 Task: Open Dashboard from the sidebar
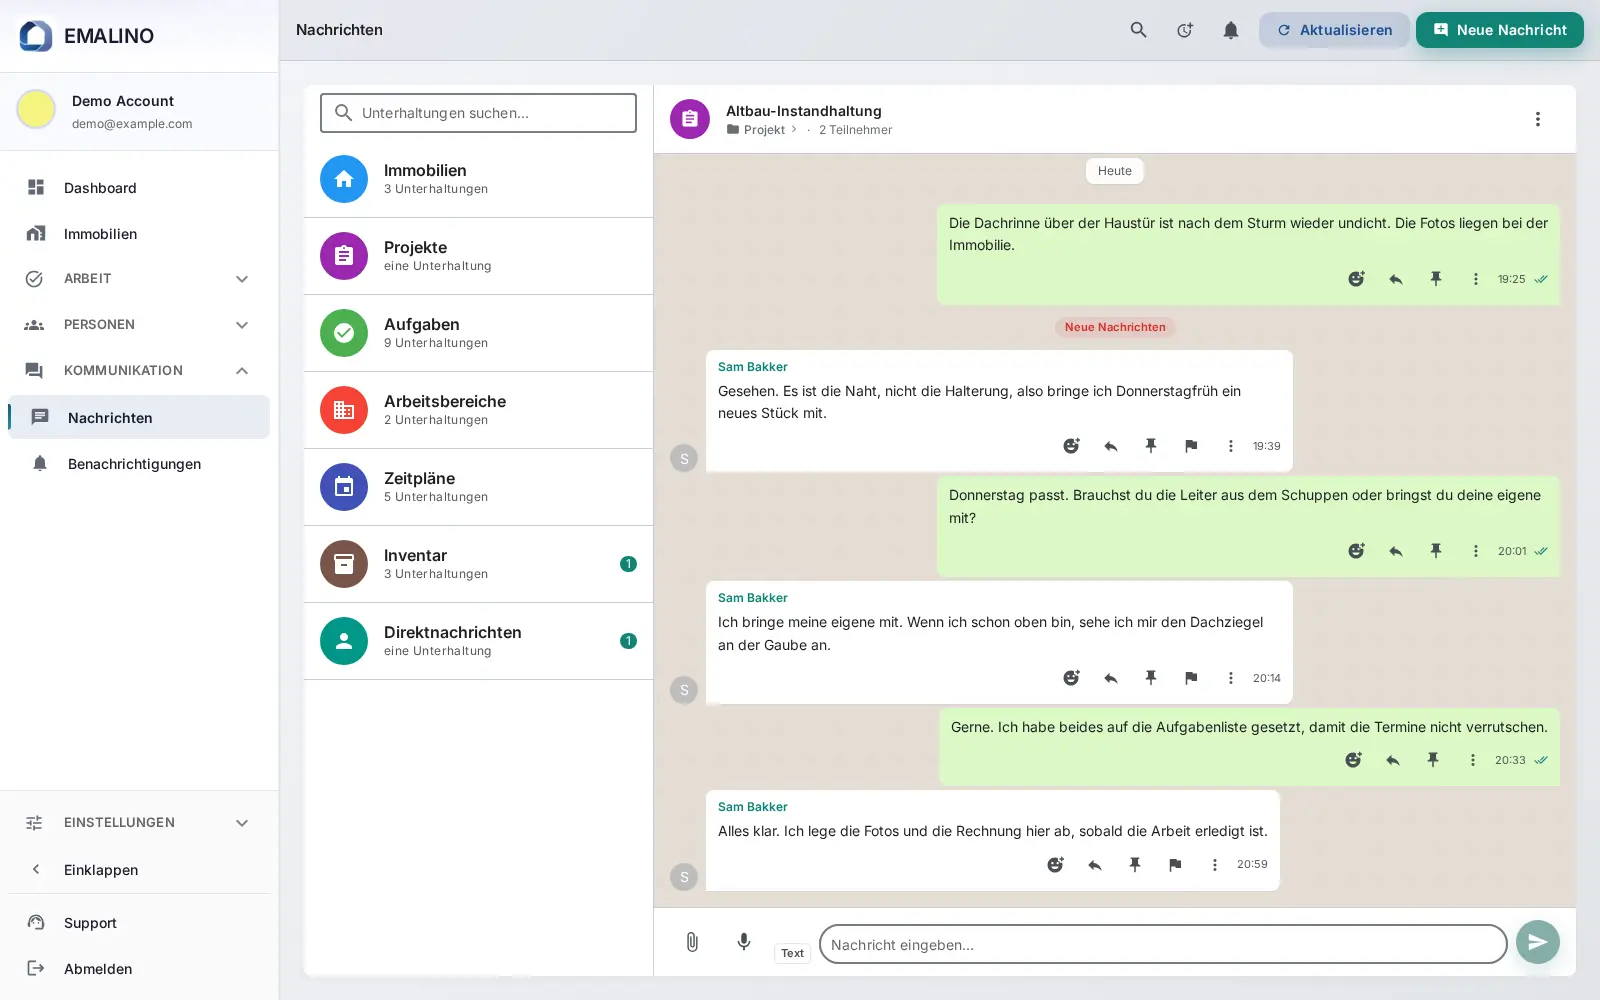pos(139,188)
